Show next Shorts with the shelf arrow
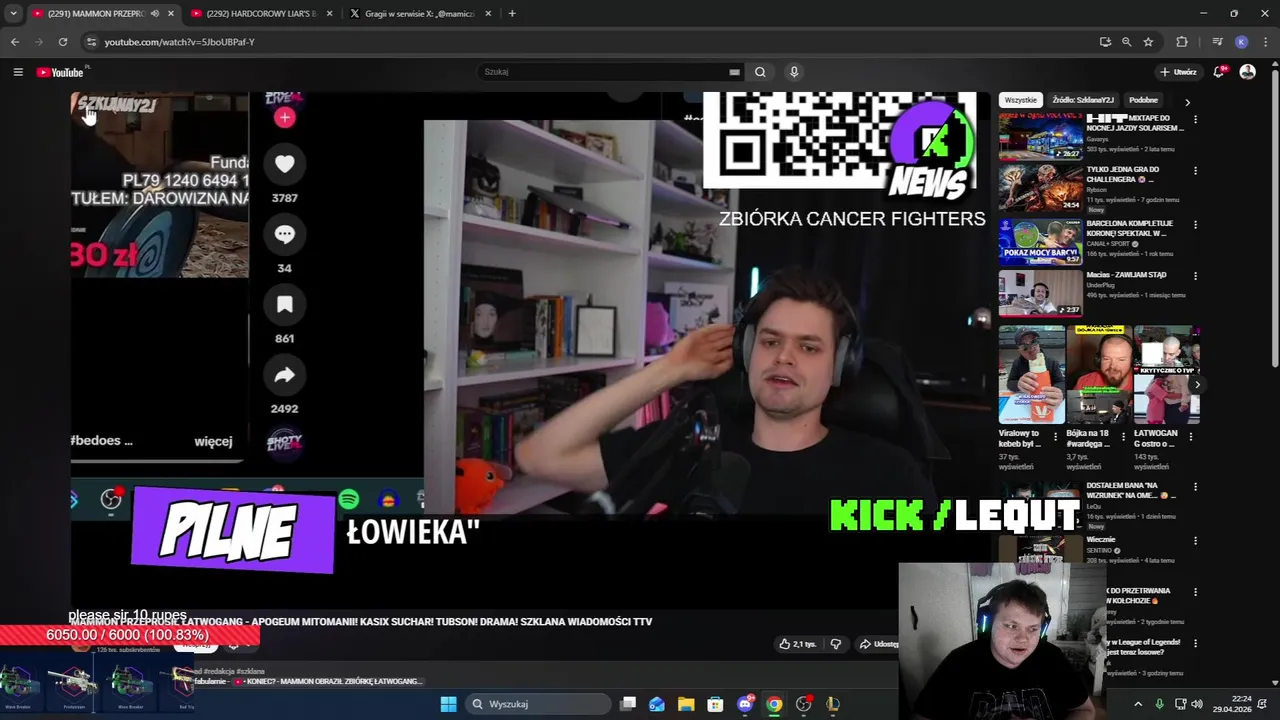 [x=1197, y=385]
